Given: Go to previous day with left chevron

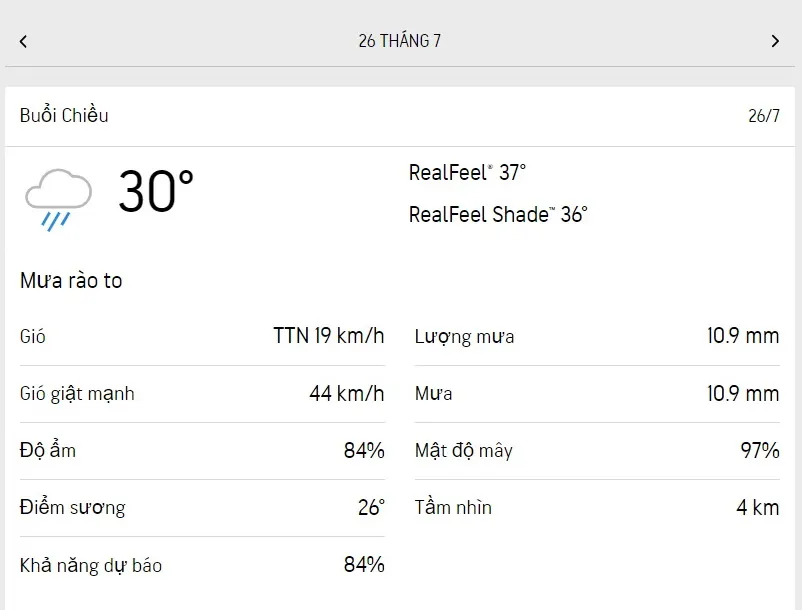Looking at the screenshot, I should [23, 41].
